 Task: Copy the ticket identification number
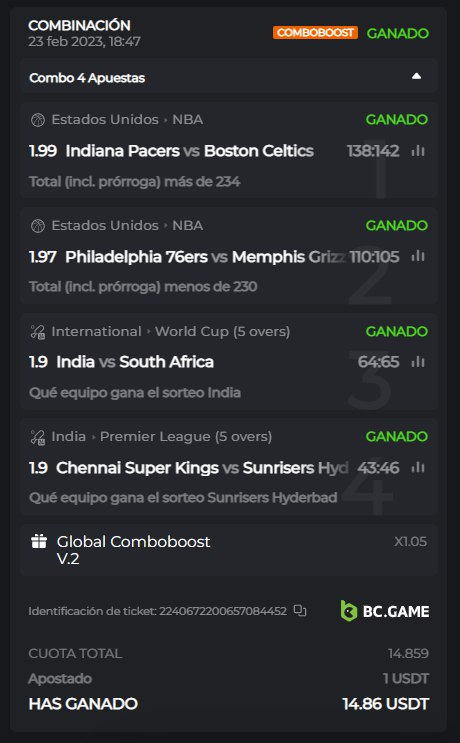tap(300, 611)
